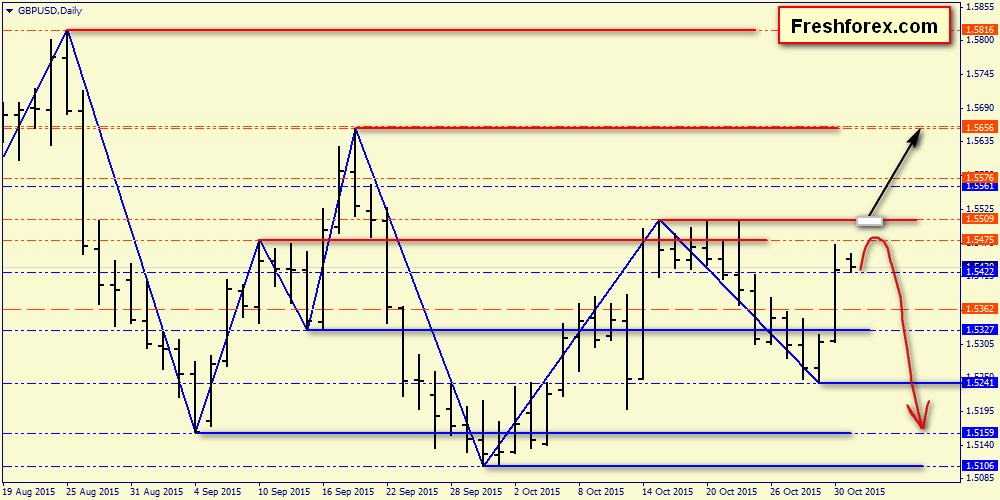This screenshot has height=500, width=1000.
Task: Click the 1.5745 axis value
Action: click(980, 74)
